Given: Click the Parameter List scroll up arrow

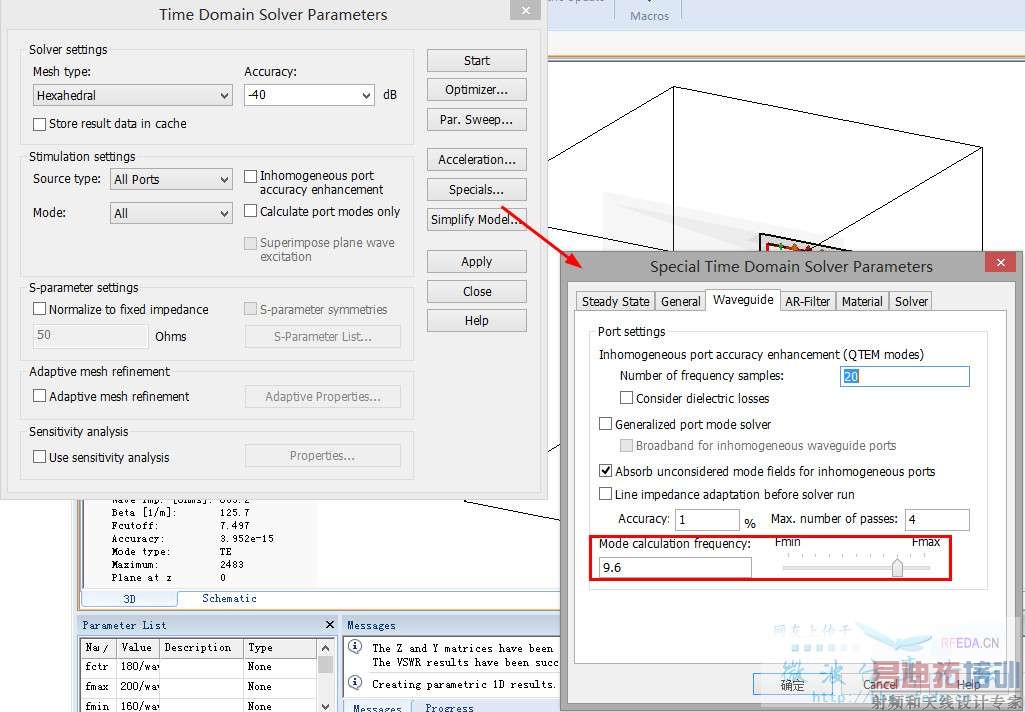Looking at the screenshot, I should pyautogui.click(x=326, y=648).
